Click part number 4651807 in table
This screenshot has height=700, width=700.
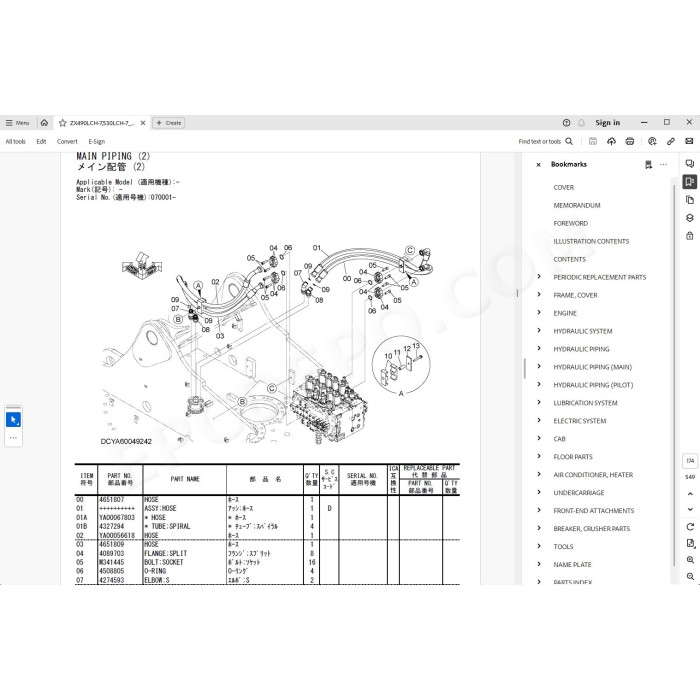tap(112, 500)
